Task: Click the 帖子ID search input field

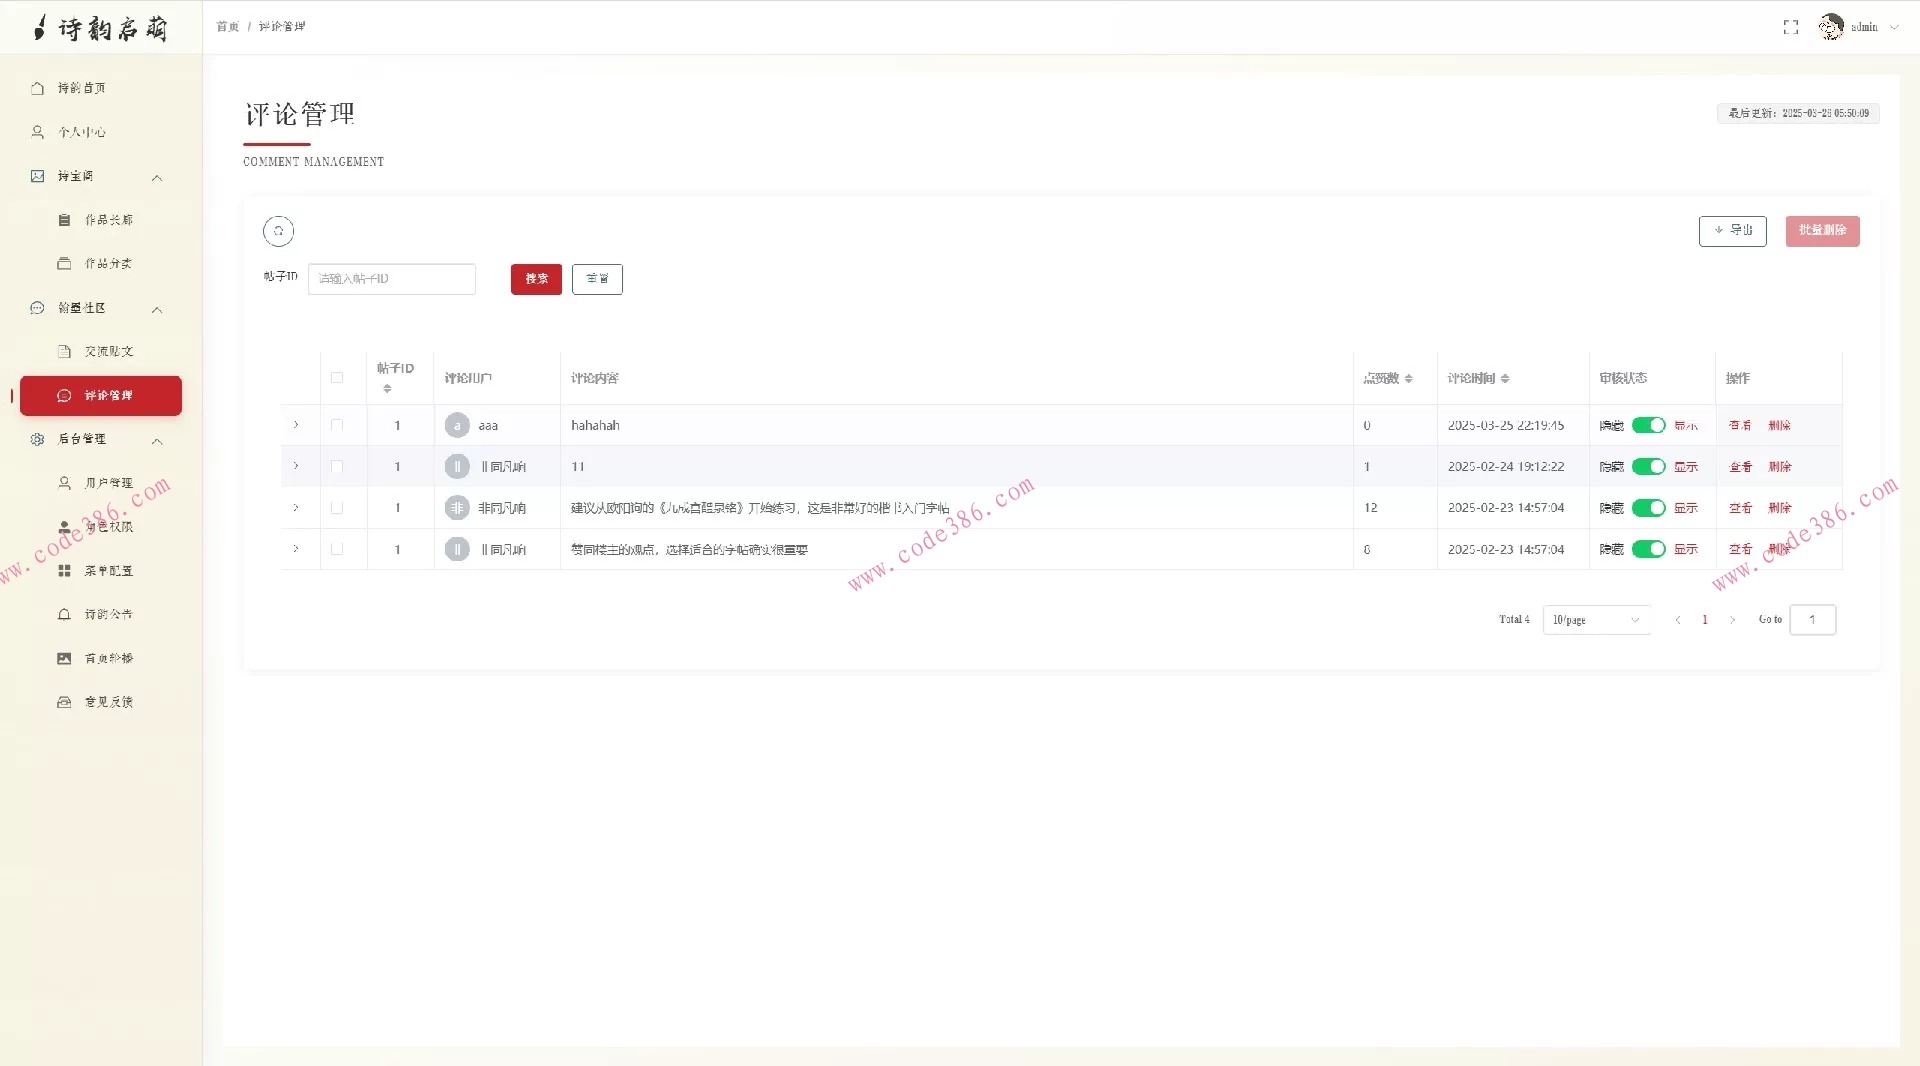Action: (x=392, y=279)
